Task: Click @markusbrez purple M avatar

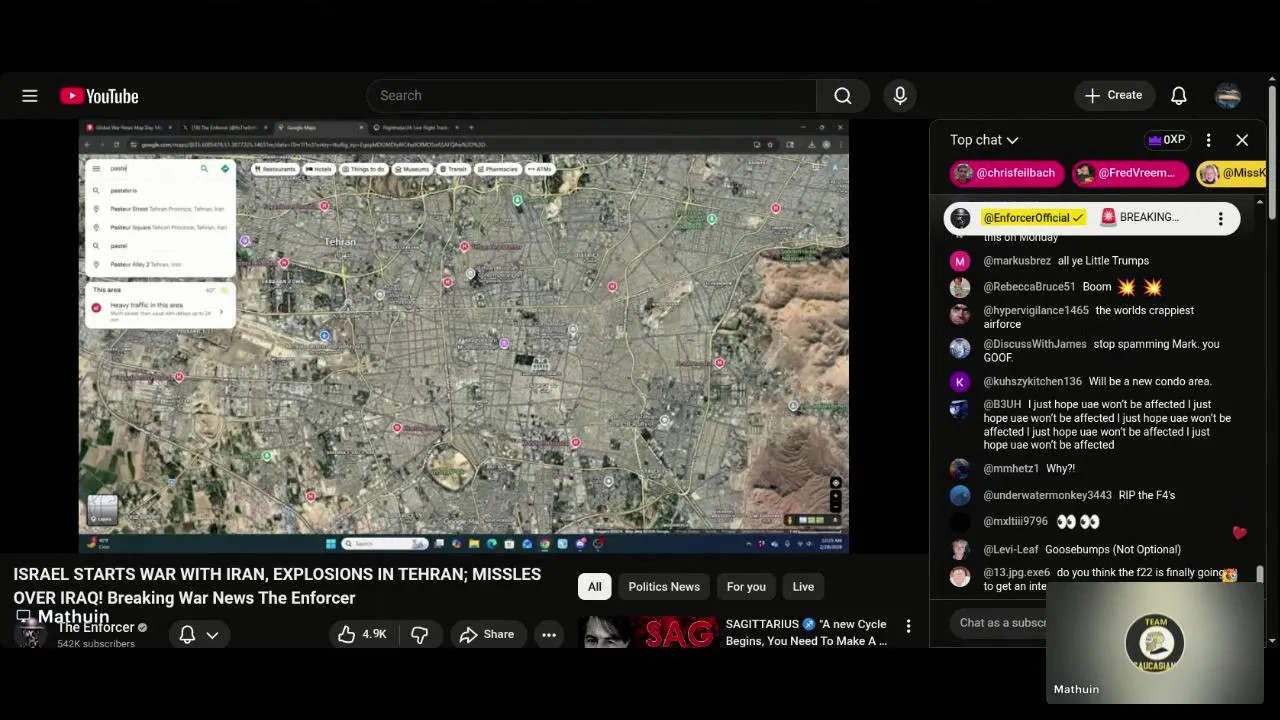Action: click(960, 261)
